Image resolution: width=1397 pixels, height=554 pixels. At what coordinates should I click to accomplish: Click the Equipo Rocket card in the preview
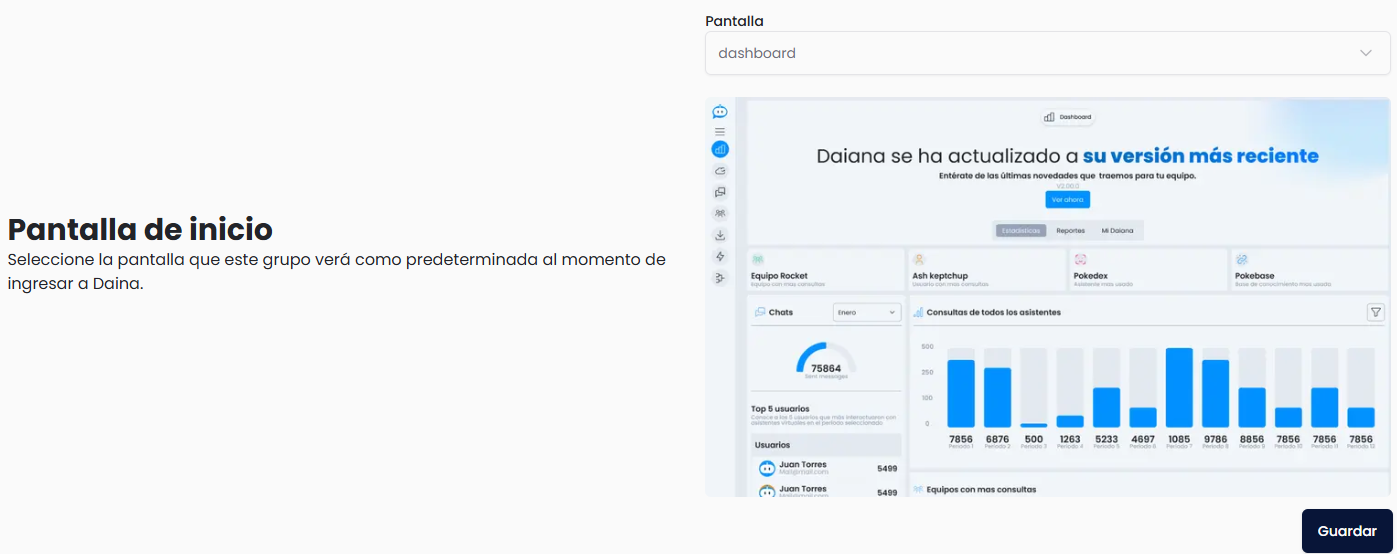click(826, 270)
